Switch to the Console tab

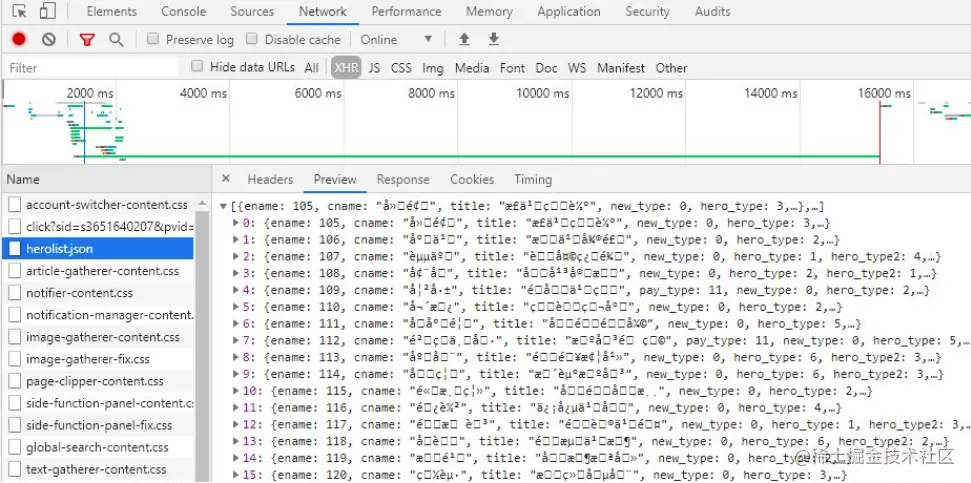point(183,12)
